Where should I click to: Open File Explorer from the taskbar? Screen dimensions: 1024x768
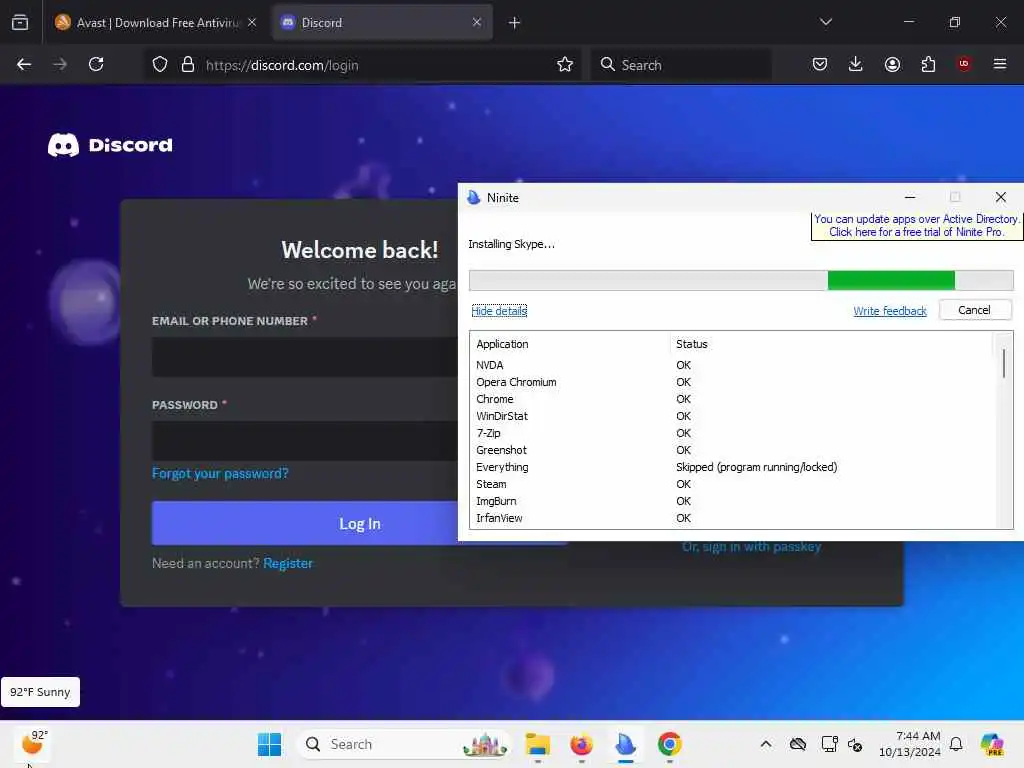tap(537, 744)
